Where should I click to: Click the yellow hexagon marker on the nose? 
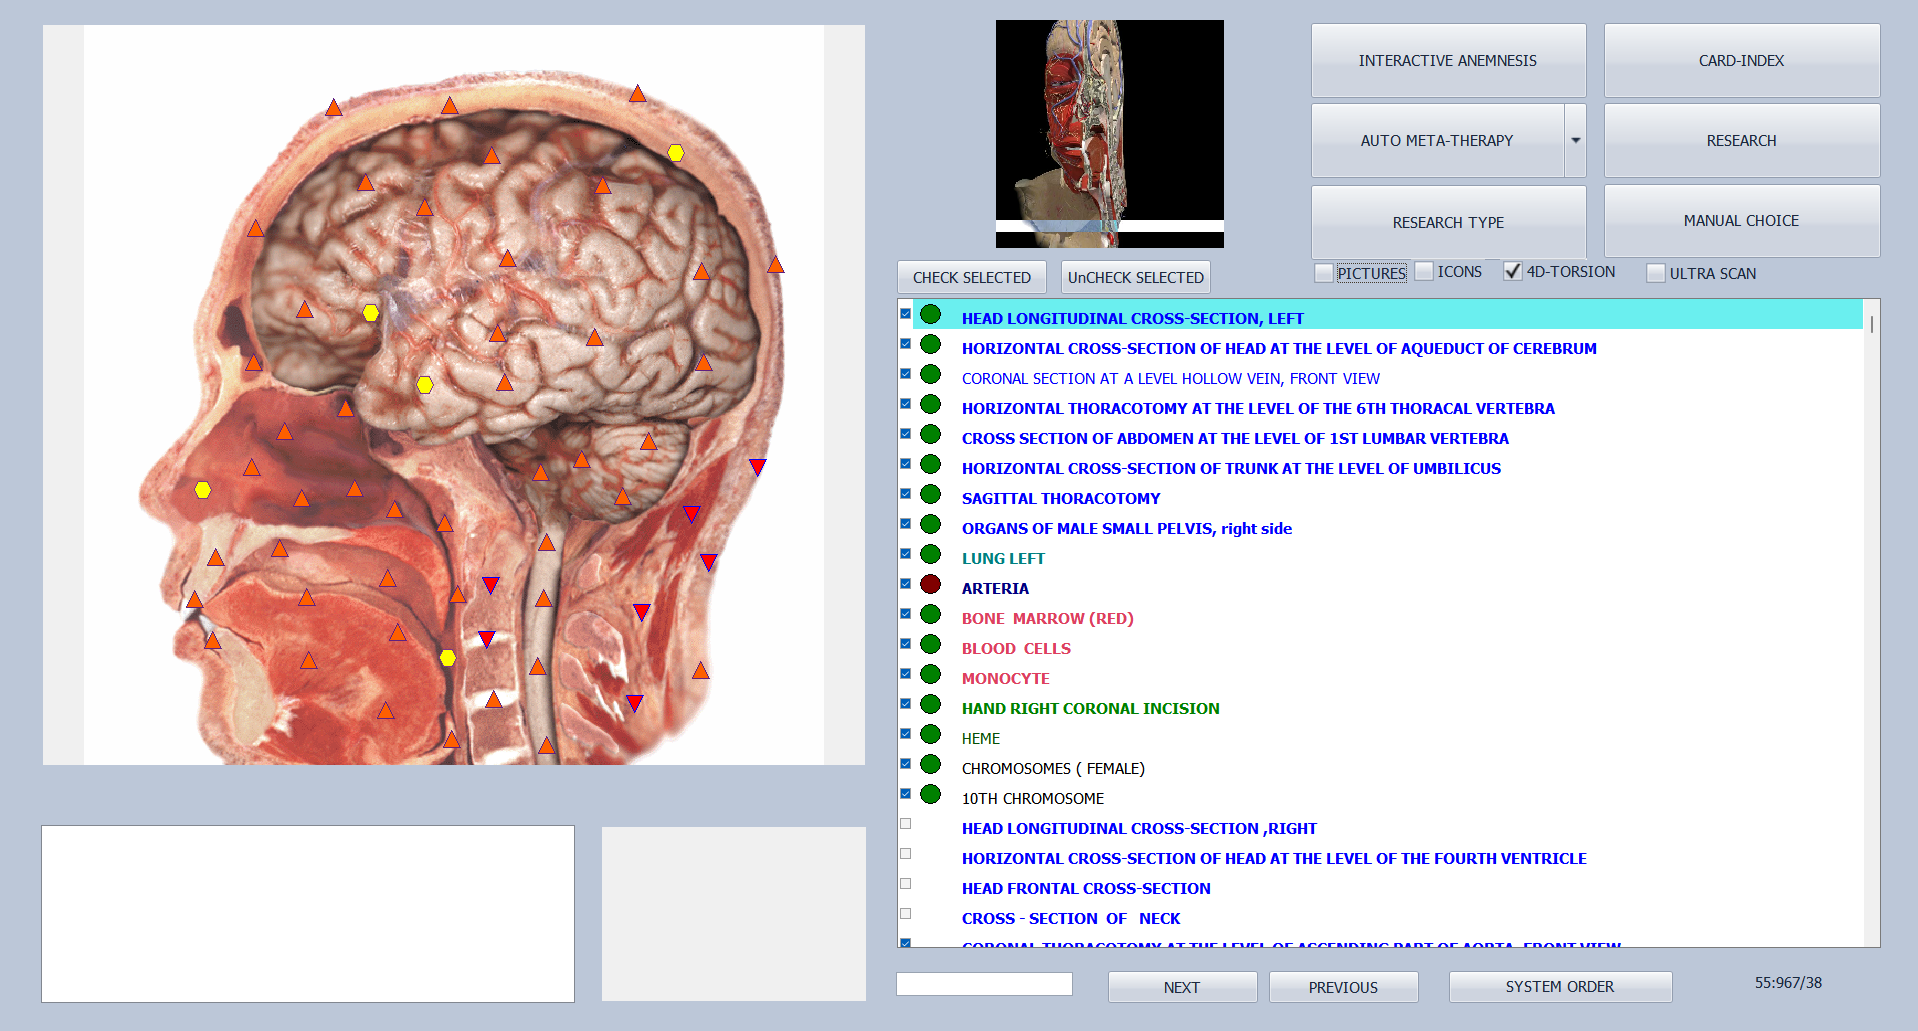[x=203, y=490]
